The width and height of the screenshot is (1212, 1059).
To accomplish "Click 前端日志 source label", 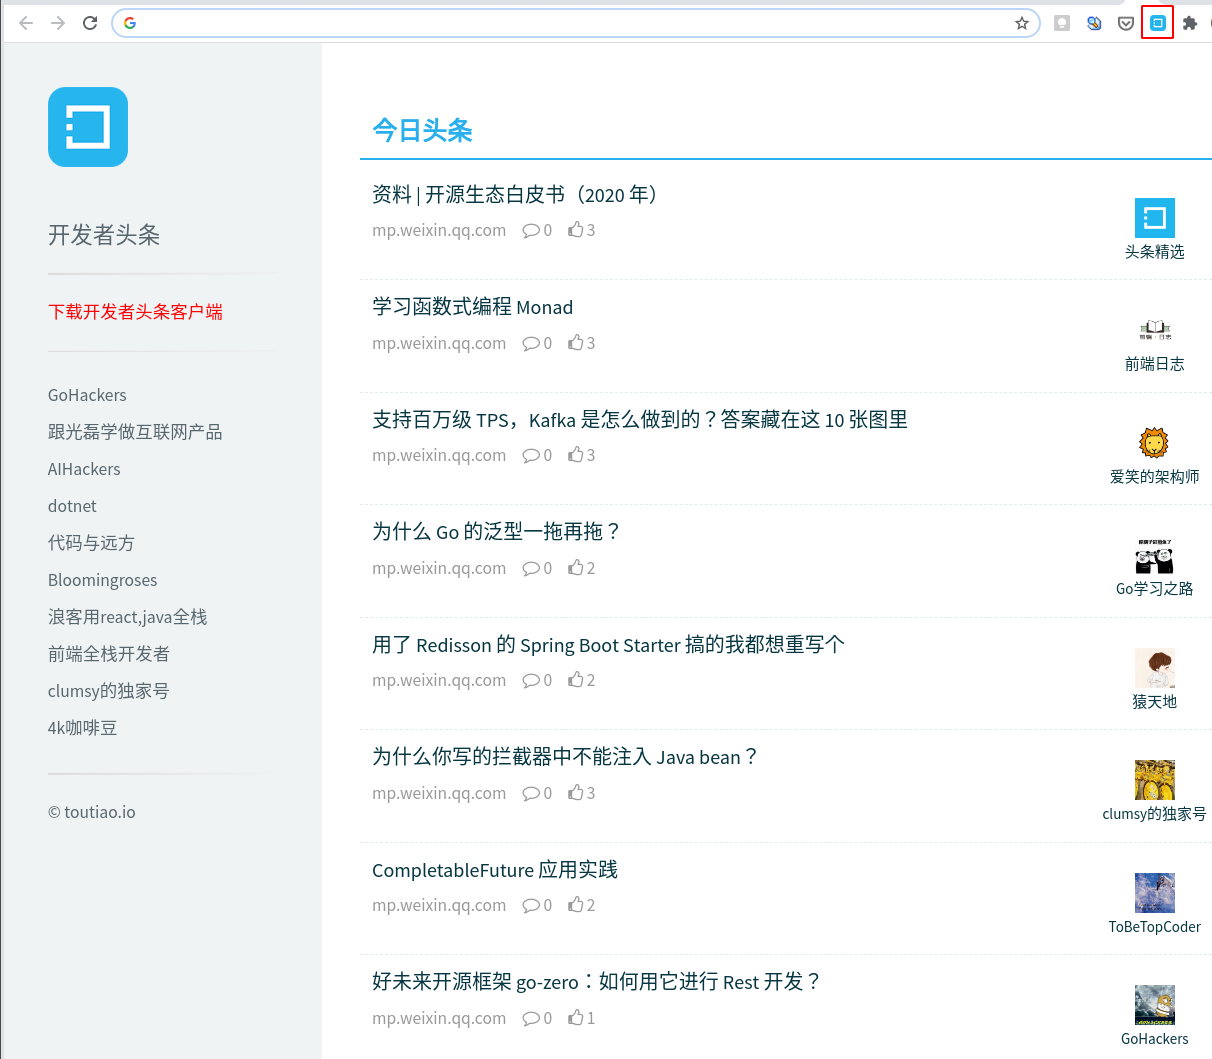I will (1155, 364).
